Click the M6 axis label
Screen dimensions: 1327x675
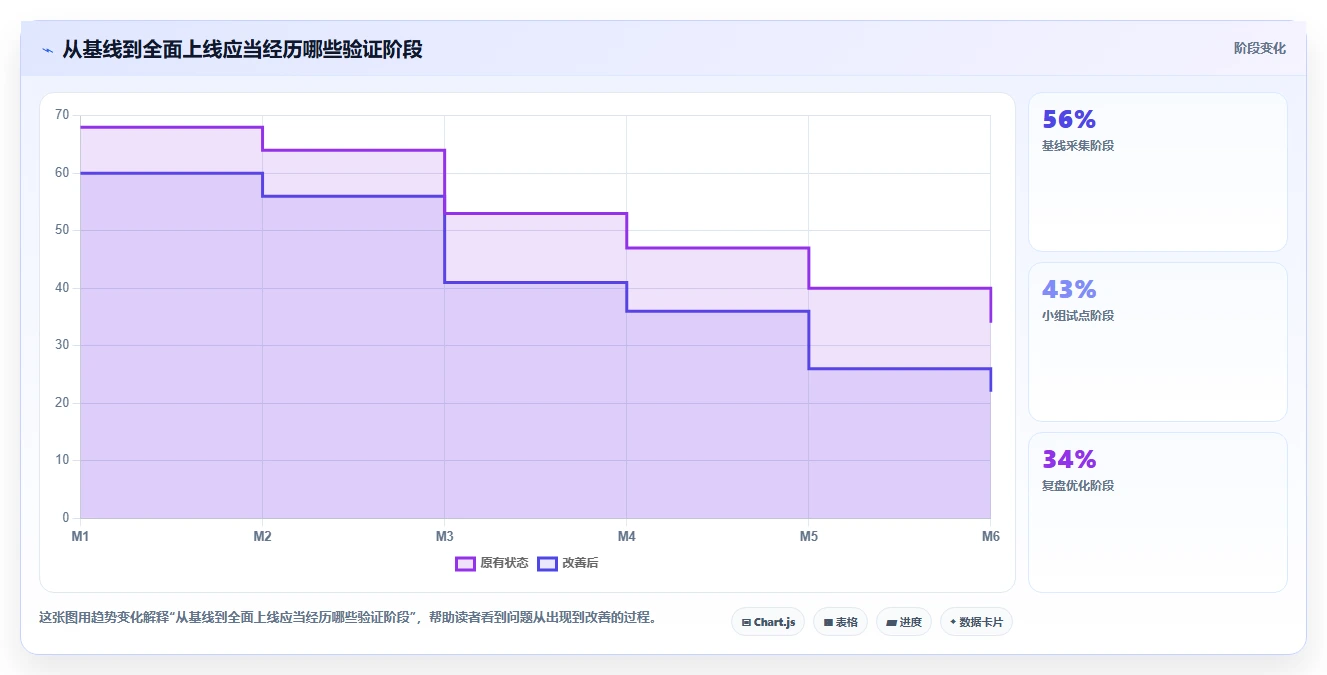990,537
